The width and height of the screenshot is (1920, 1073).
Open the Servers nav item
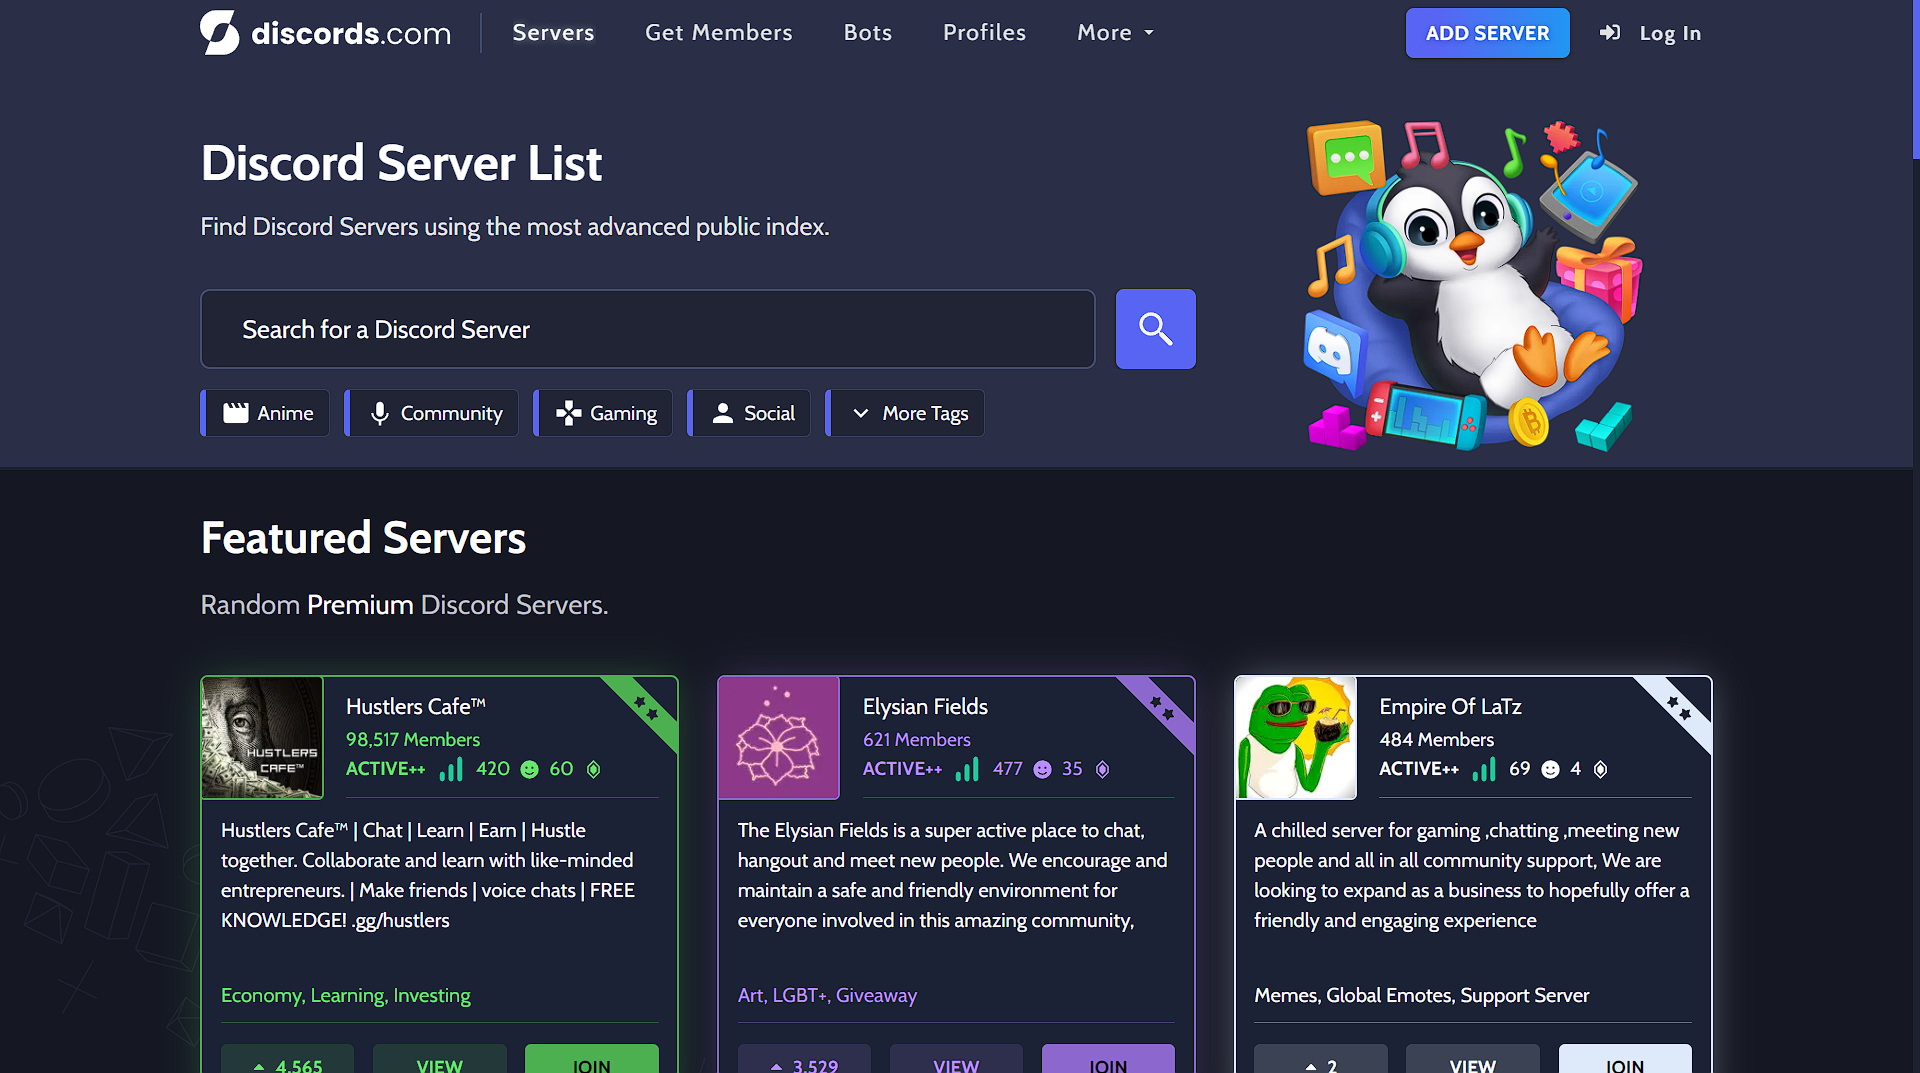553,33
